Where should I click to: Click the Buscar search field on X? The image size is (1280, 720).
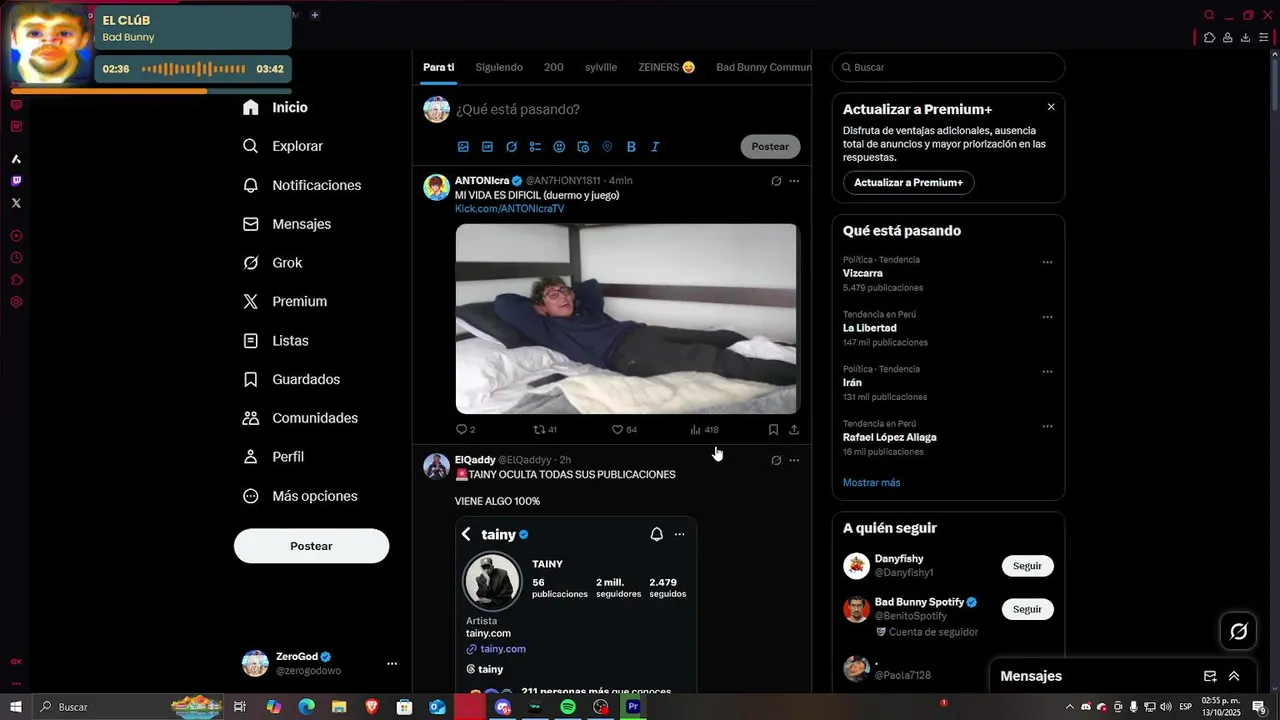pyautogui.click(x=948, y=67)
